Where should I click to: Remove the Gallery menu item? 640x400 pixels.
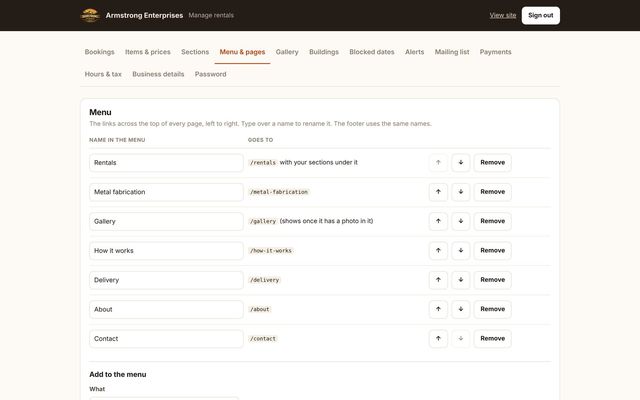coord(493,221)
